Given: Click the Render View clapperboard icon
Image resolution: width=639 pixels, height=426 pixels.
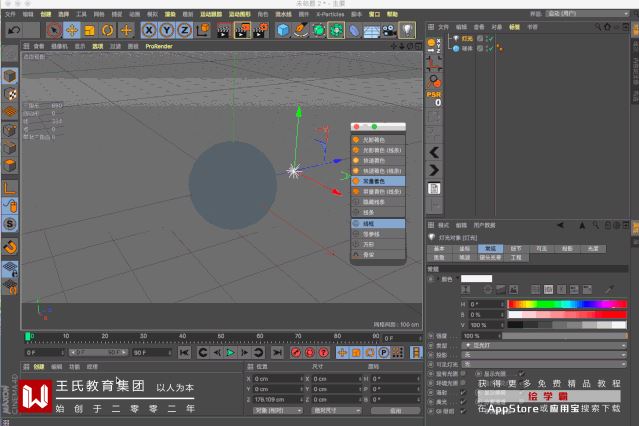Looking at the screenshot, I should [x=223, y=31].
